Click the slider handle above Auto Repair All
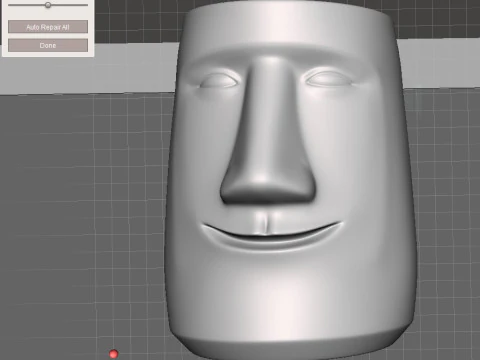The image size is (480, 360). (x=48, y=5)
